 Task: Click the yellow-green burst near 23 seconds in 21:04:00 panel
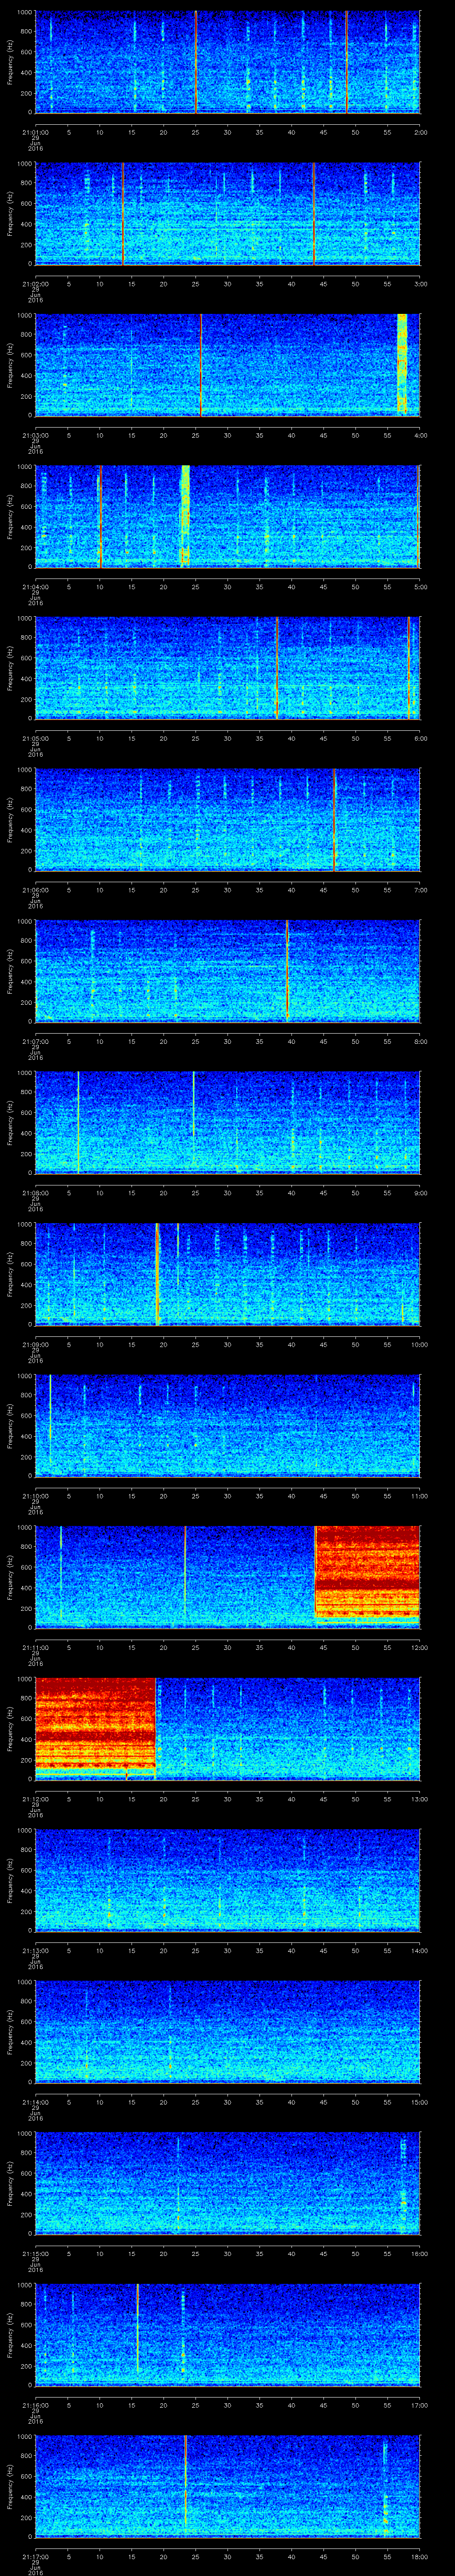tap(185, 516)
